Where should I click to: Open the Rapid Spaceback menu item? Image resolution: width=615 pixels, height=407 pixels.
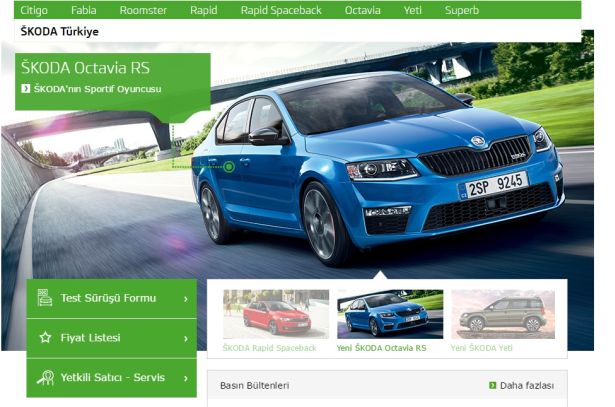tap(281, 10)
